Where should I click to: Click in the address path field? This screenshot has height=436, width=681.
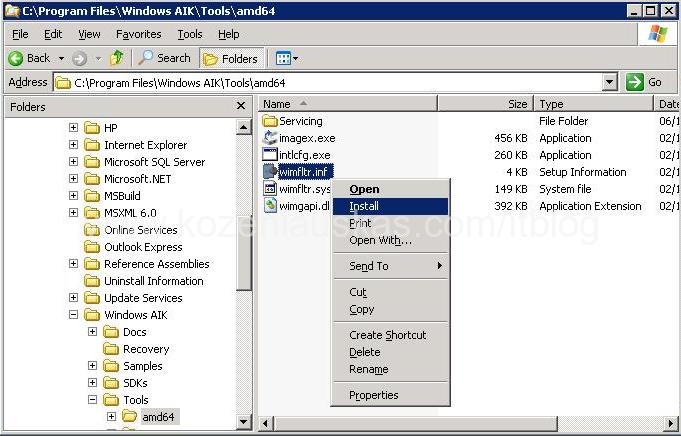point(328,82)
